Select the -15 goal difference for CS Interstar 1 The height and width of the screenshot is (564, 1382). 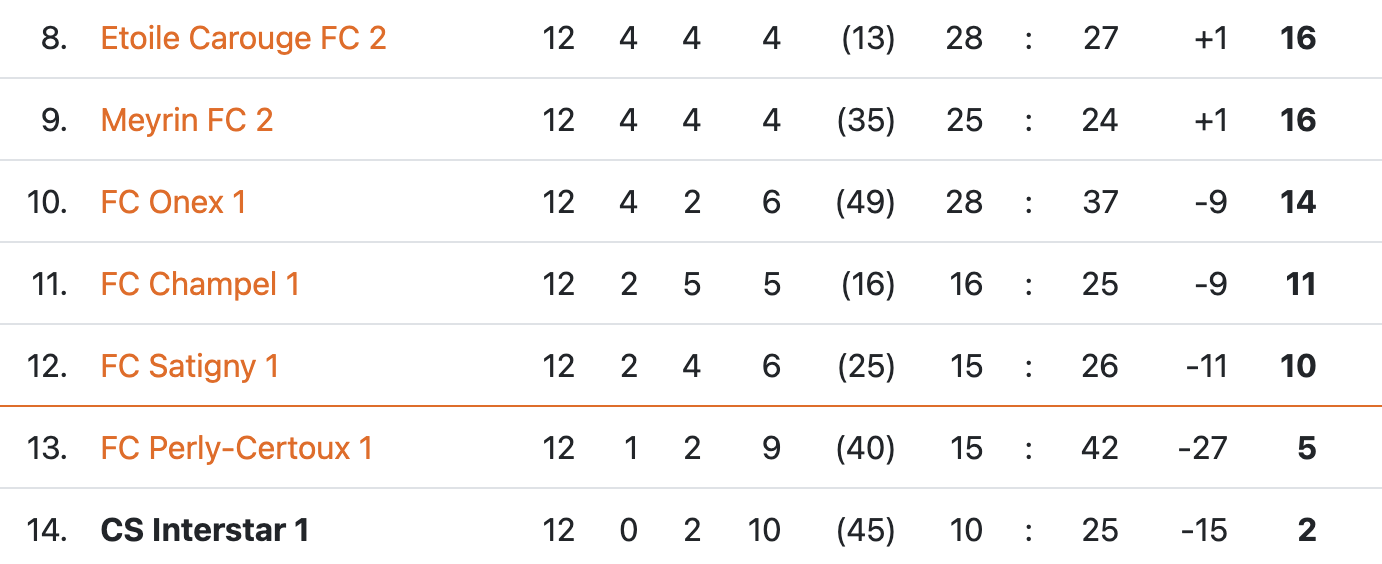pyautogui.click(x=1203, y=531)
